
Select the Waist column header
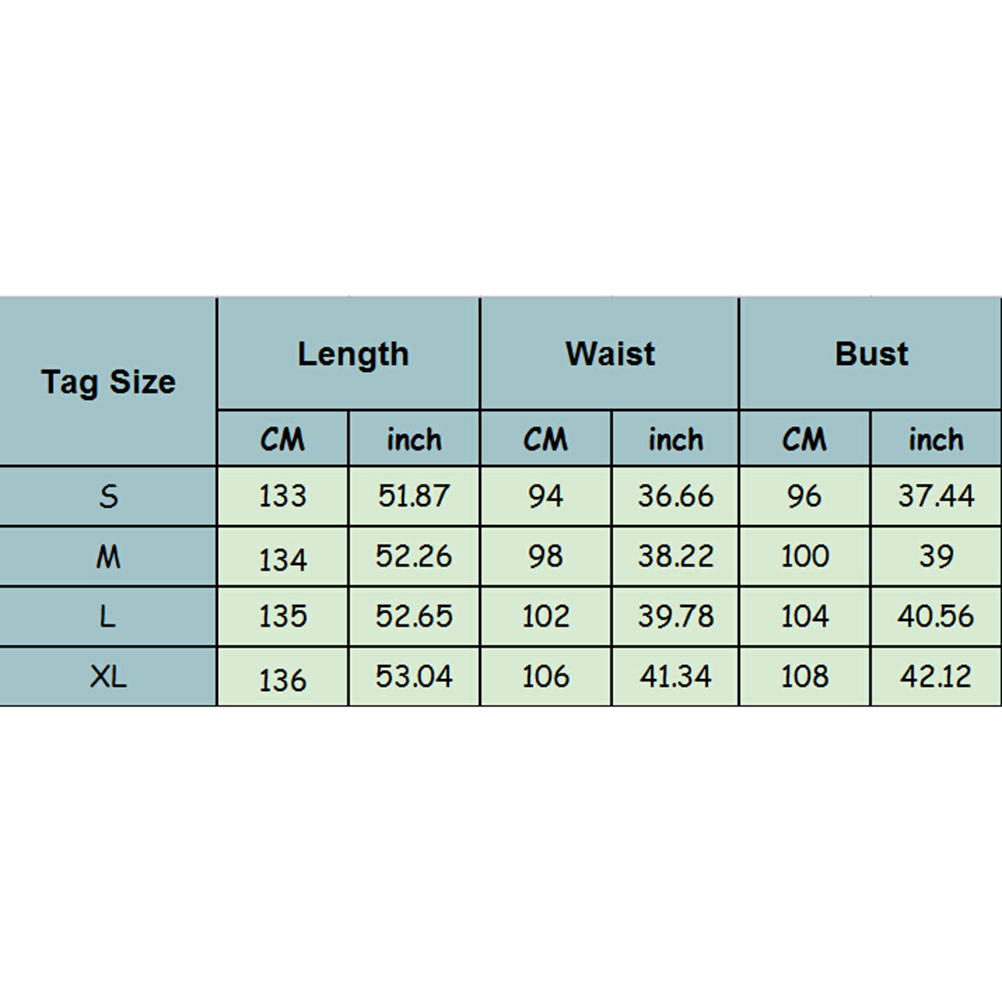tap(610, 354)
